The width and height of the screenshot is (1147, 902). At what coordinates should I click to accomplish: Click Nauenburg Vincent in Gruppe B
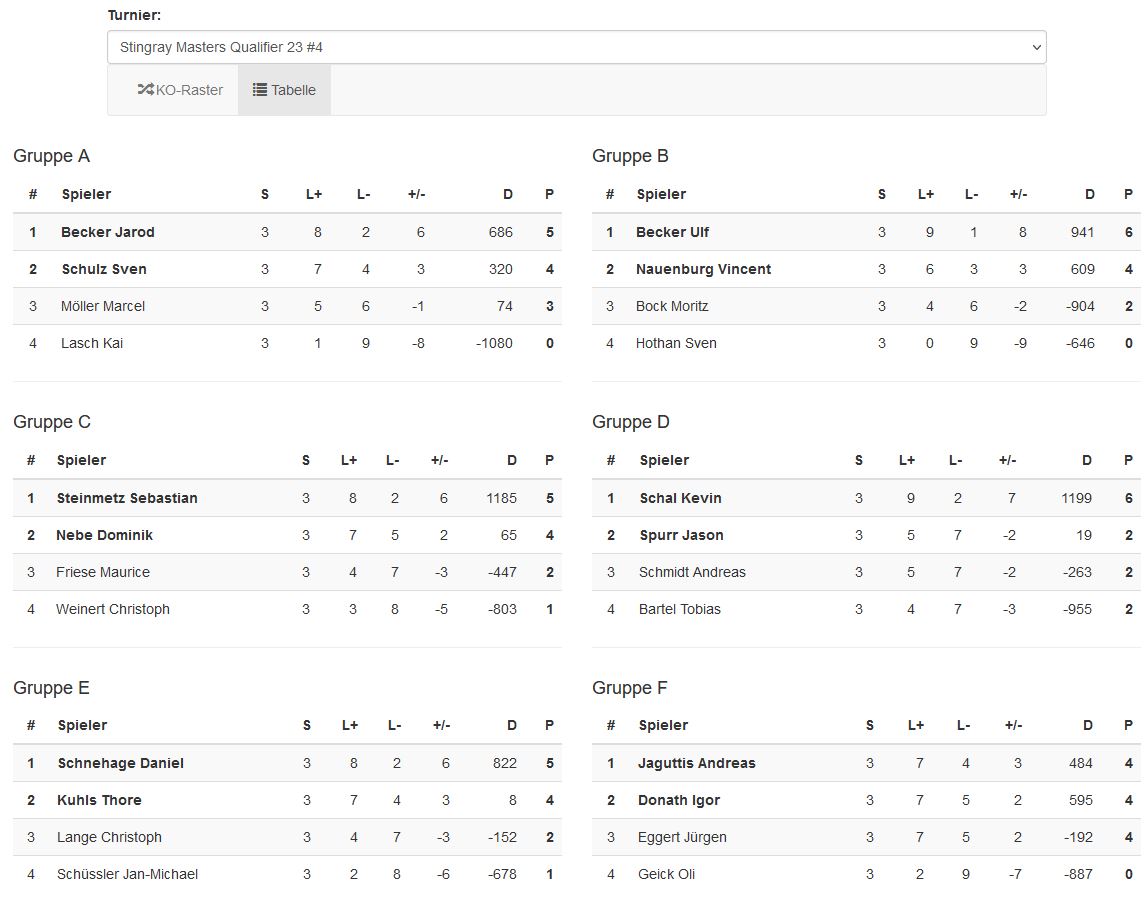tap(703, 269)
